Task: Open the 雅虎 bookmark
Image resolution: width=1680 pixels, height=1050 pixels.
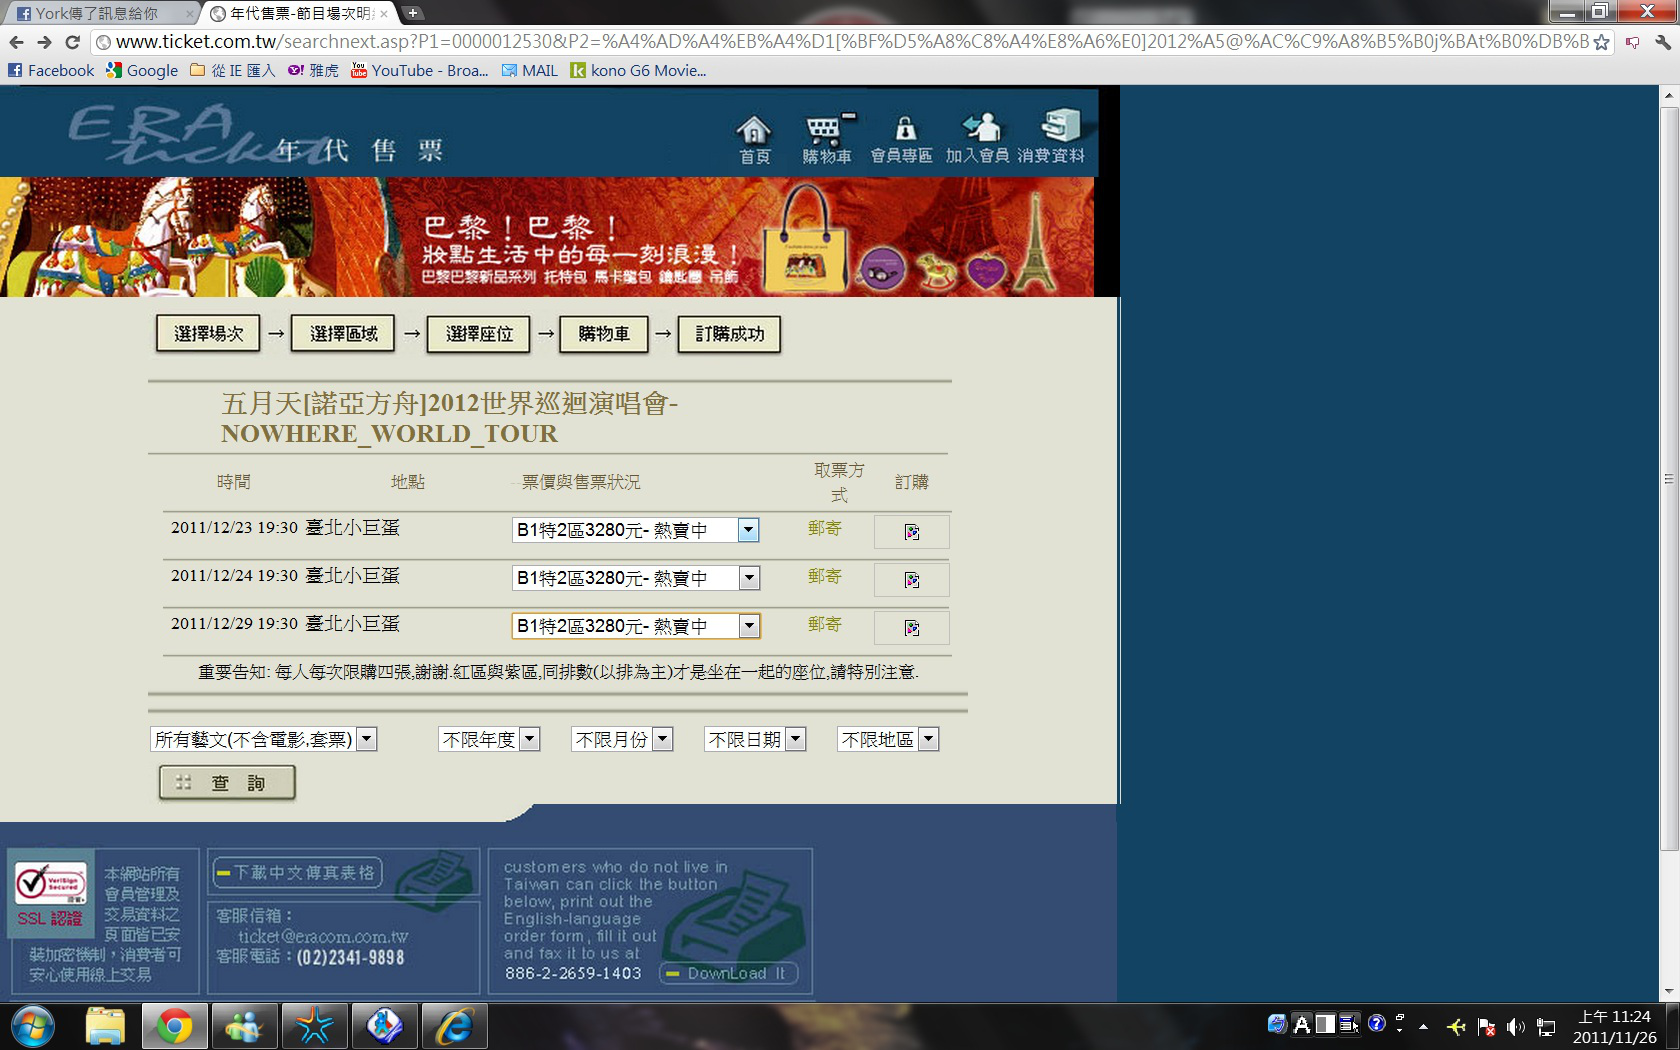Action: (x=313, y=70)
